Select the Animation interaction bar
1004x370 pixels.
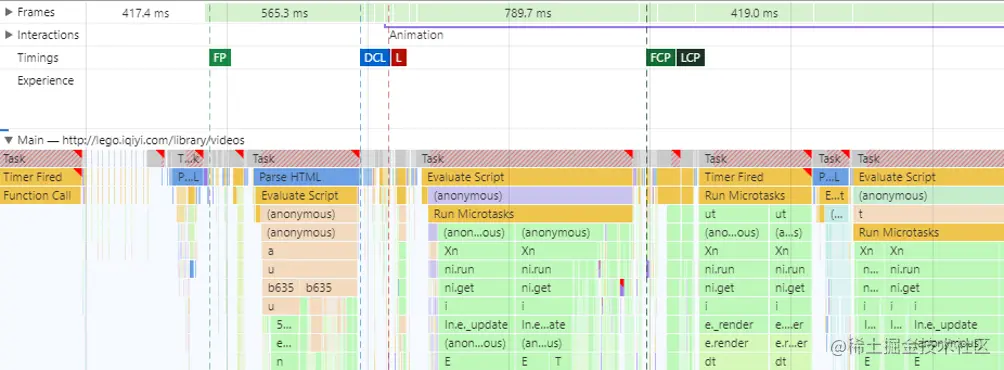coord(693,26)
